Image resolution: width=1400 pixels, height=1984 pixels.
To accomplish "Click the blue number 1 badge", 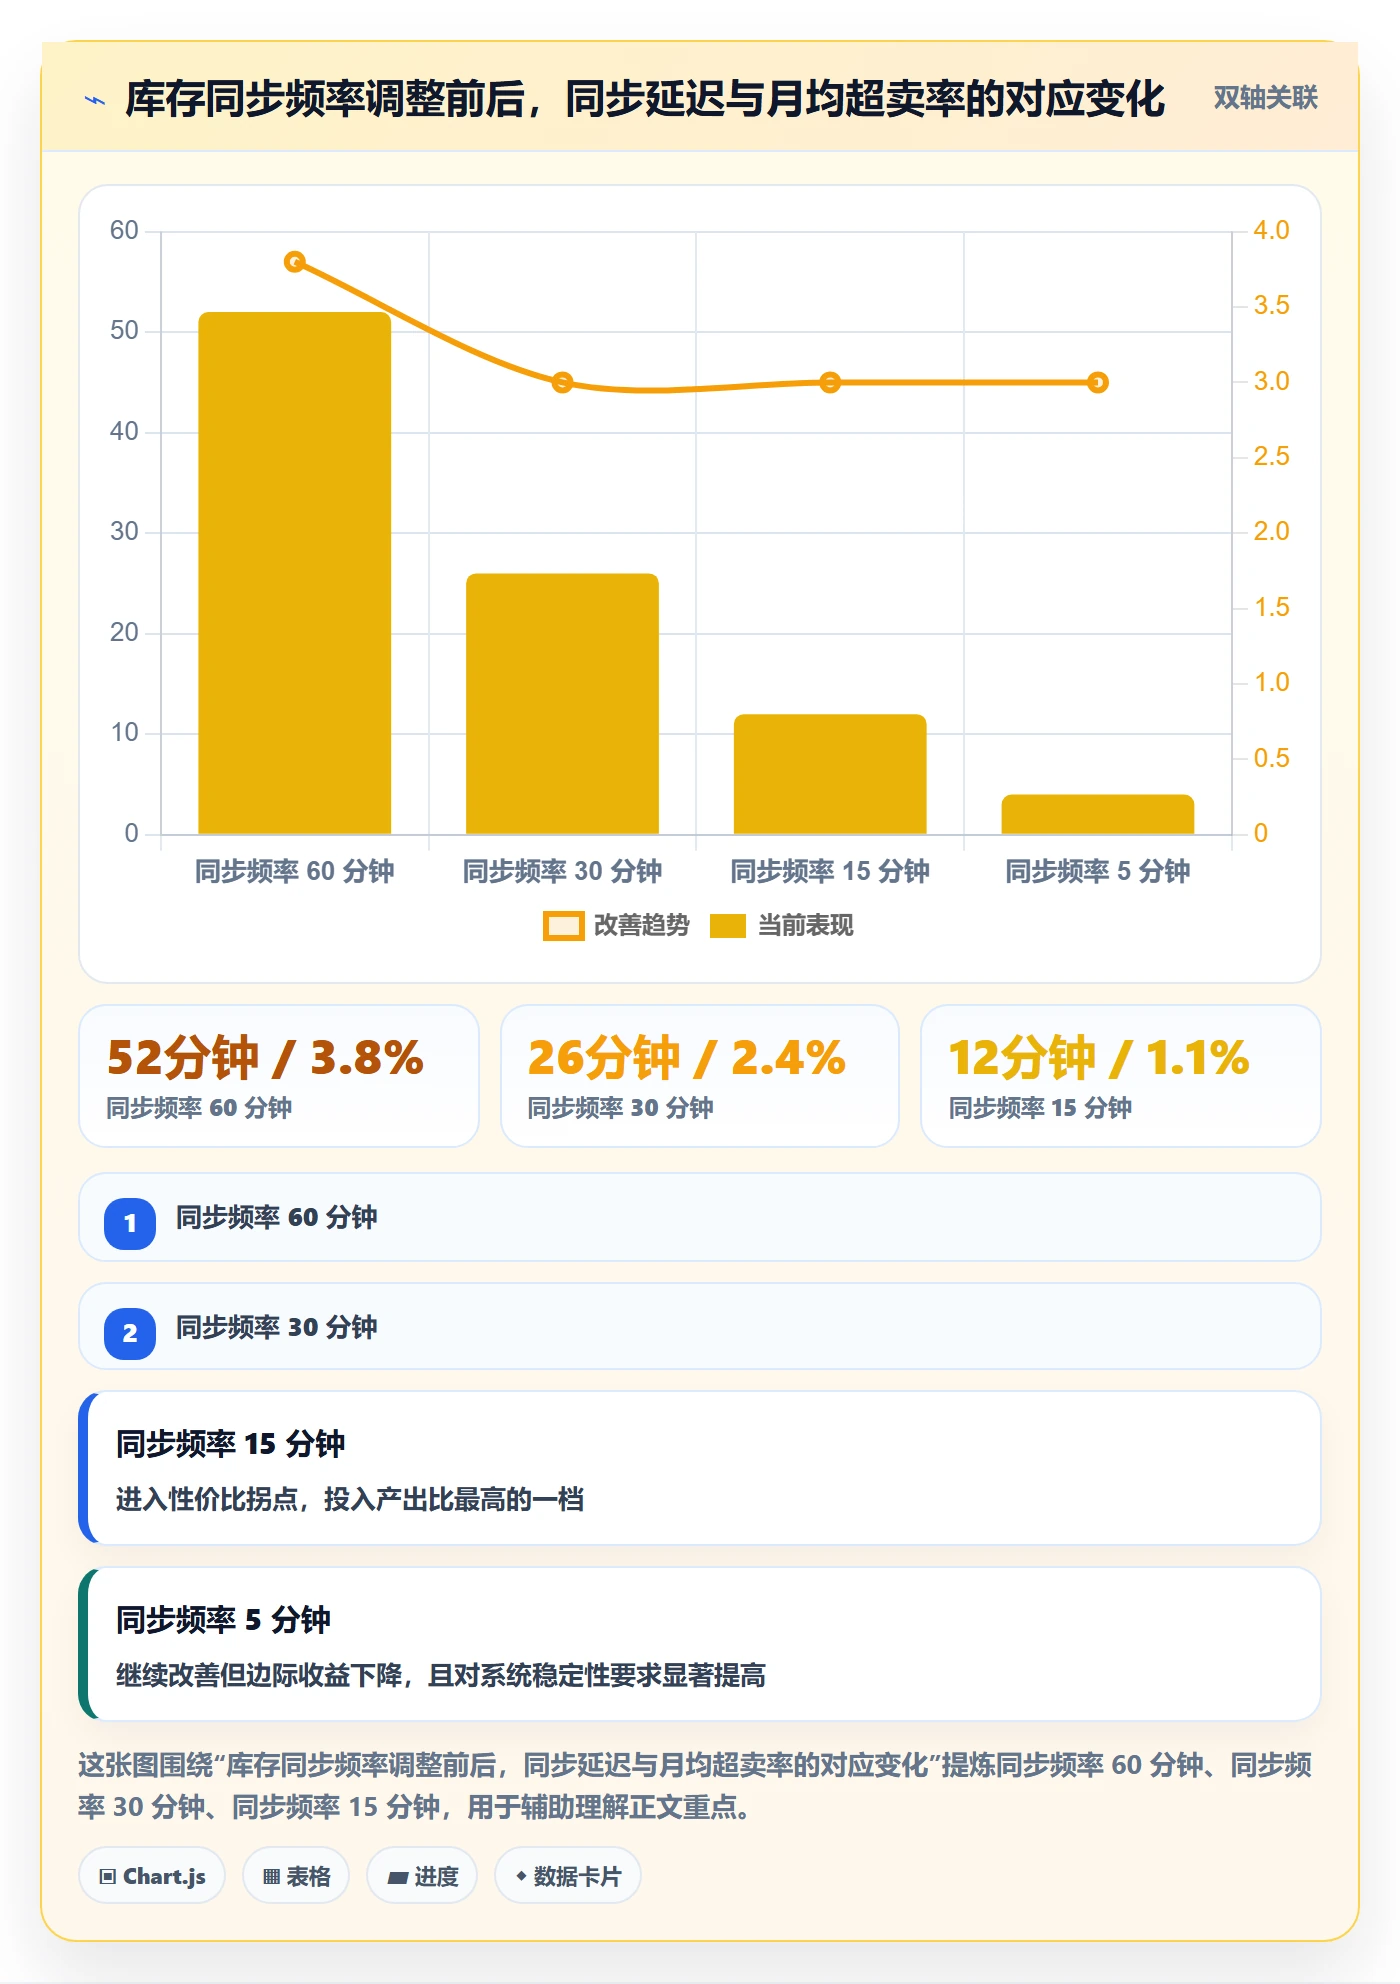I will coord(130,1223).
